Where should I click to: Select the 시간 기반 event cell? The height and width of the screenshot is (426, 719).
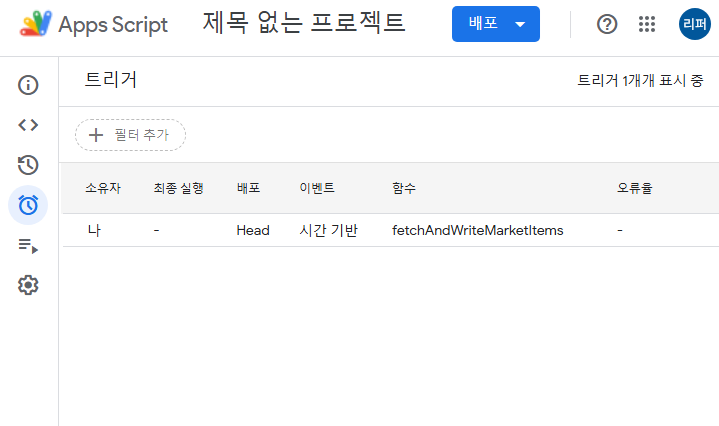click(x=328, y=230)
